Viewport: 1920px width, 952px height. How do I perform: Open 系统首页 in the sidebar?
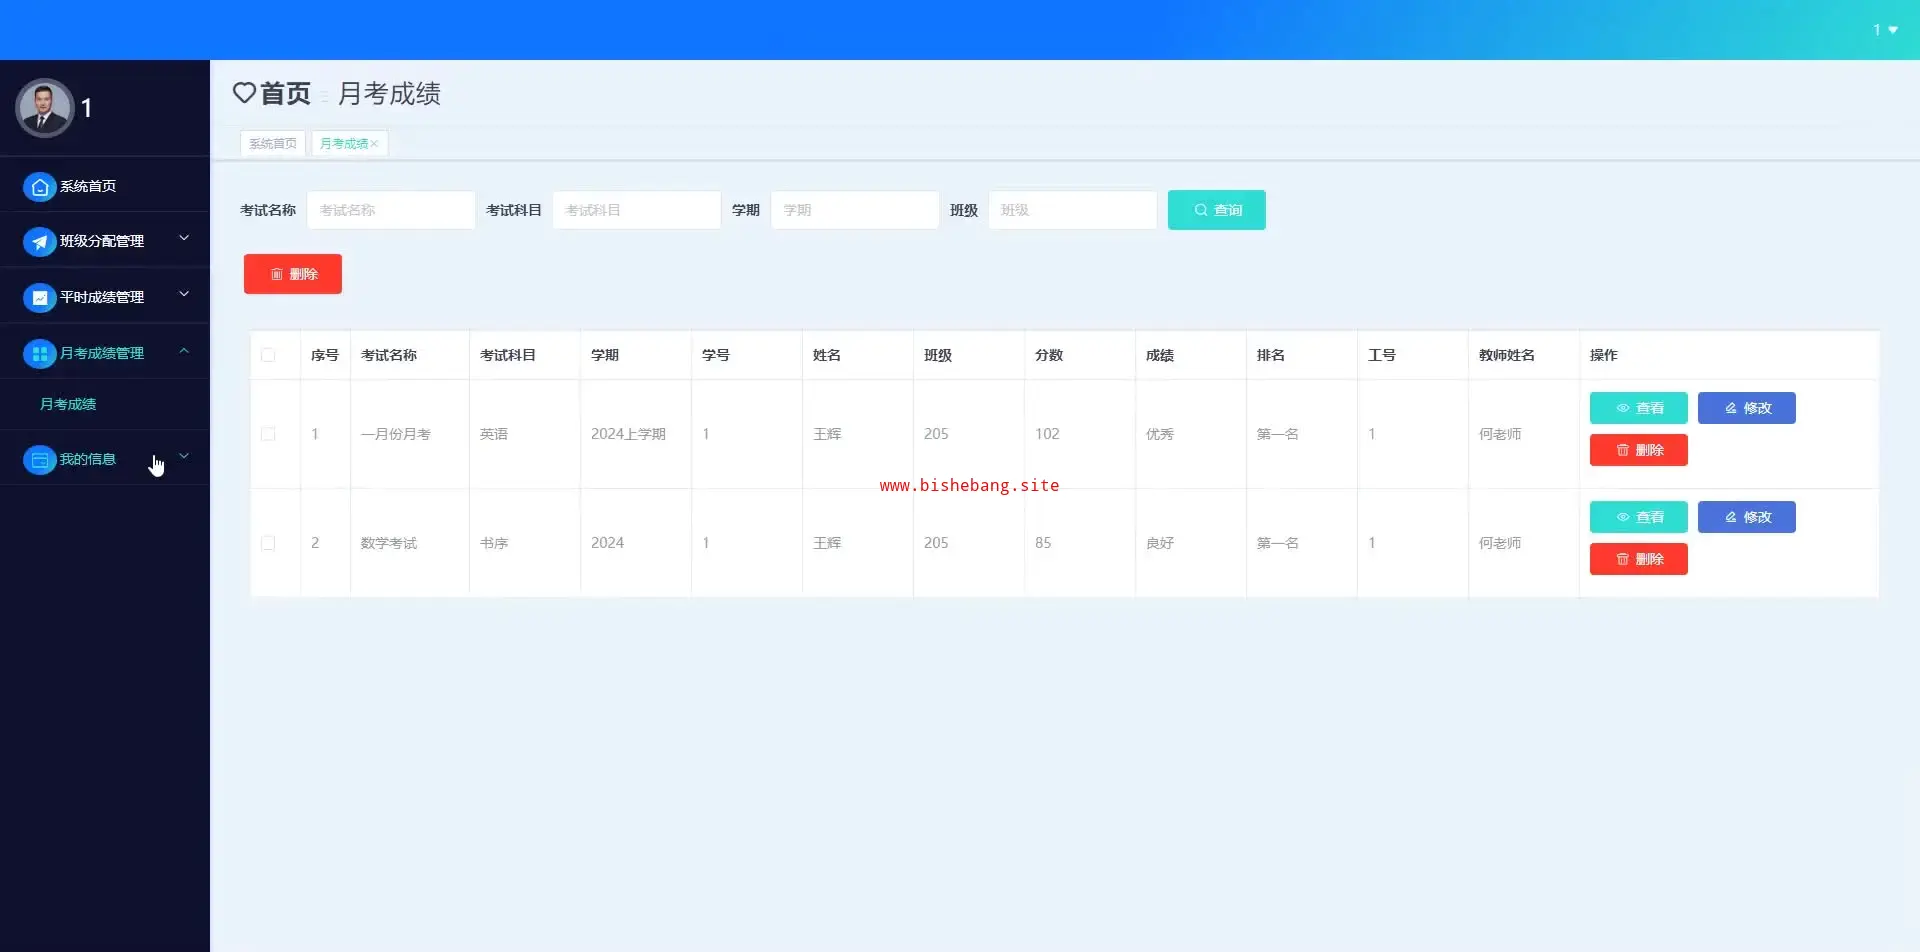(105, 186)
